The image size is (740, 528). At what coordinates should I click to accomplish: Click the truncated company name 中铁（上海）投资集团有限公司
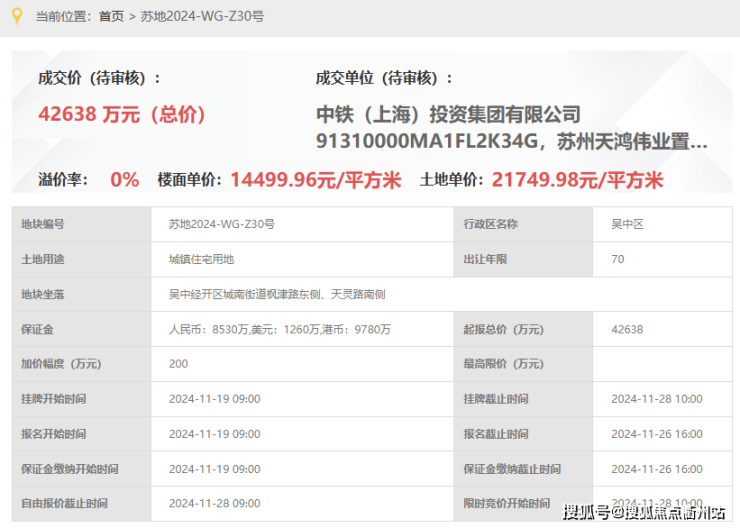click(x=448, y=115)
